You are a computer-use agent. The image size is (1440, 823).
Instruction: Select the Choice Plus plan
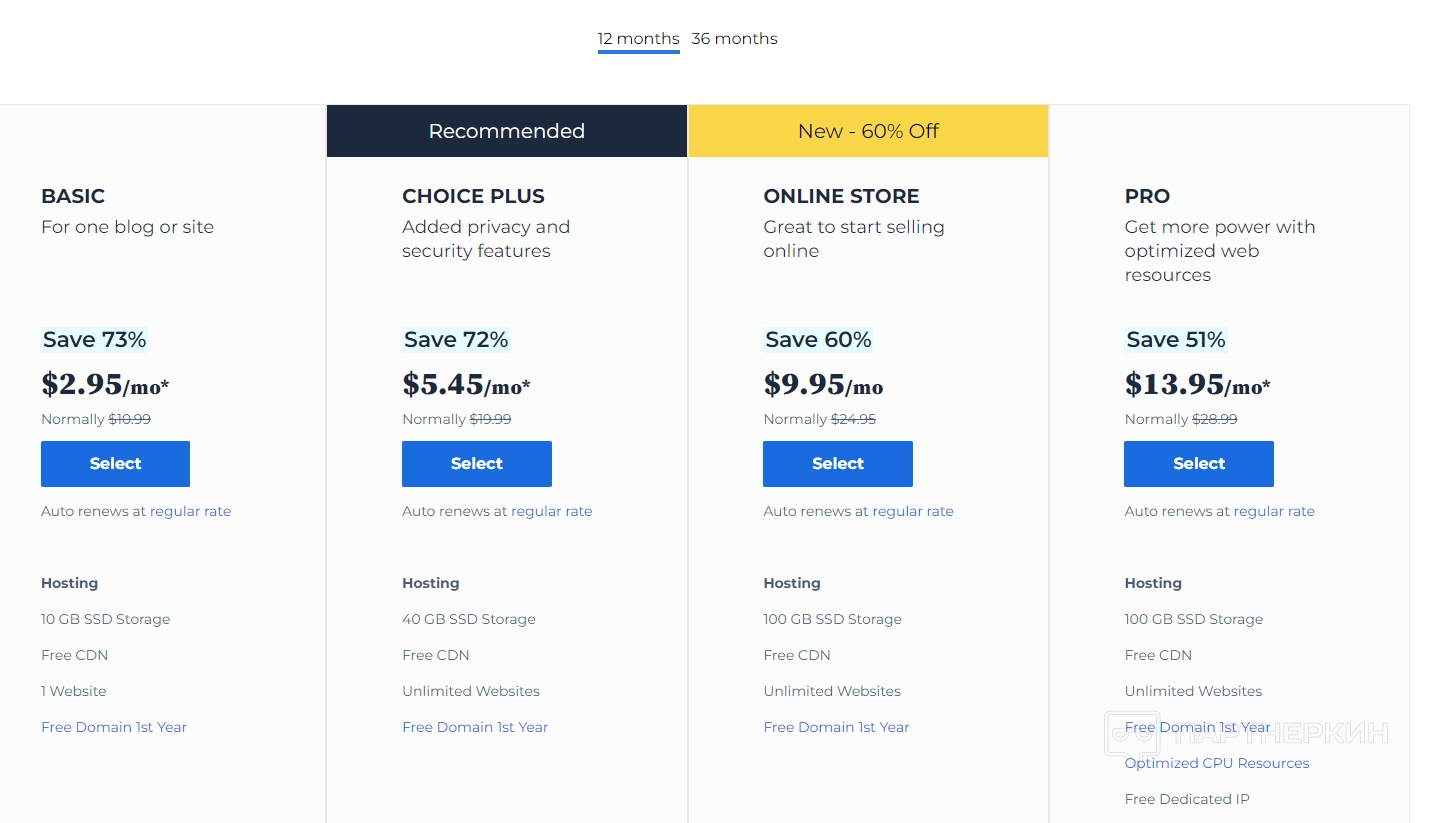476,464
